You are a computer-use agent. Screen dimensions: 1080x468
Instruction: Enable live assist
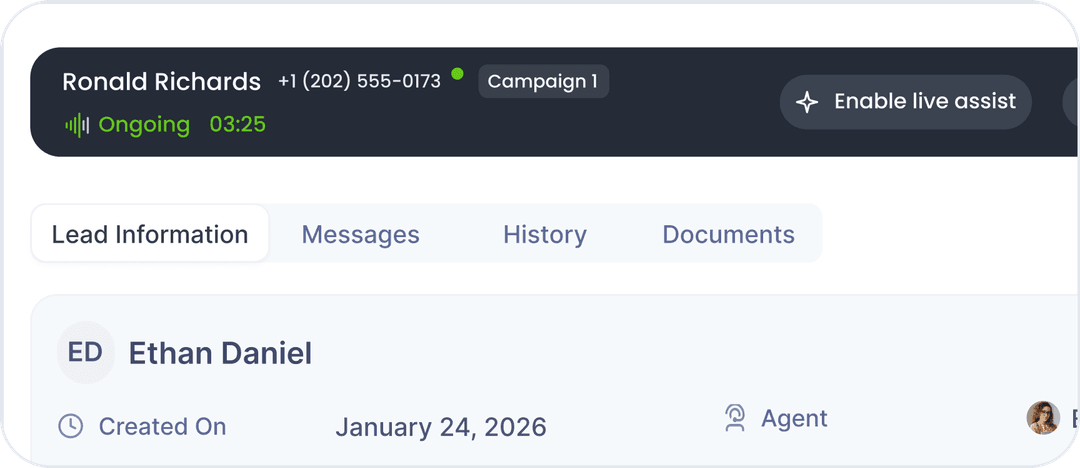(x=905, y=102)
